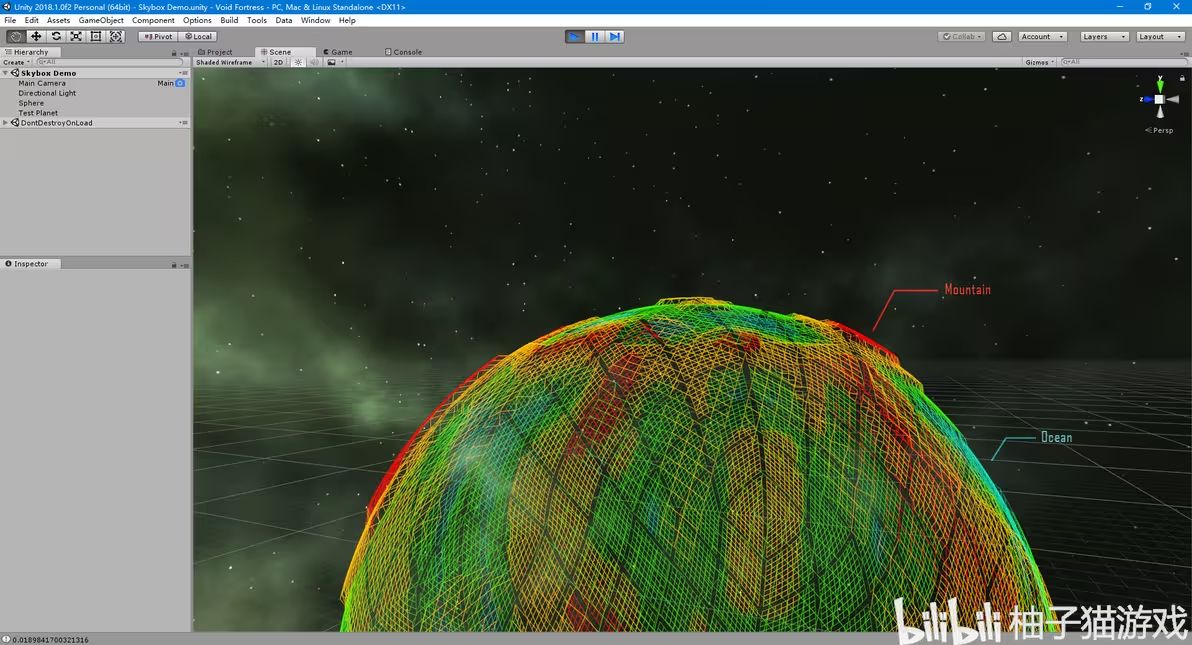The height and width of the screenshot is (645, 1192).
Task: Select the Move tool
Action: point(36,37)
